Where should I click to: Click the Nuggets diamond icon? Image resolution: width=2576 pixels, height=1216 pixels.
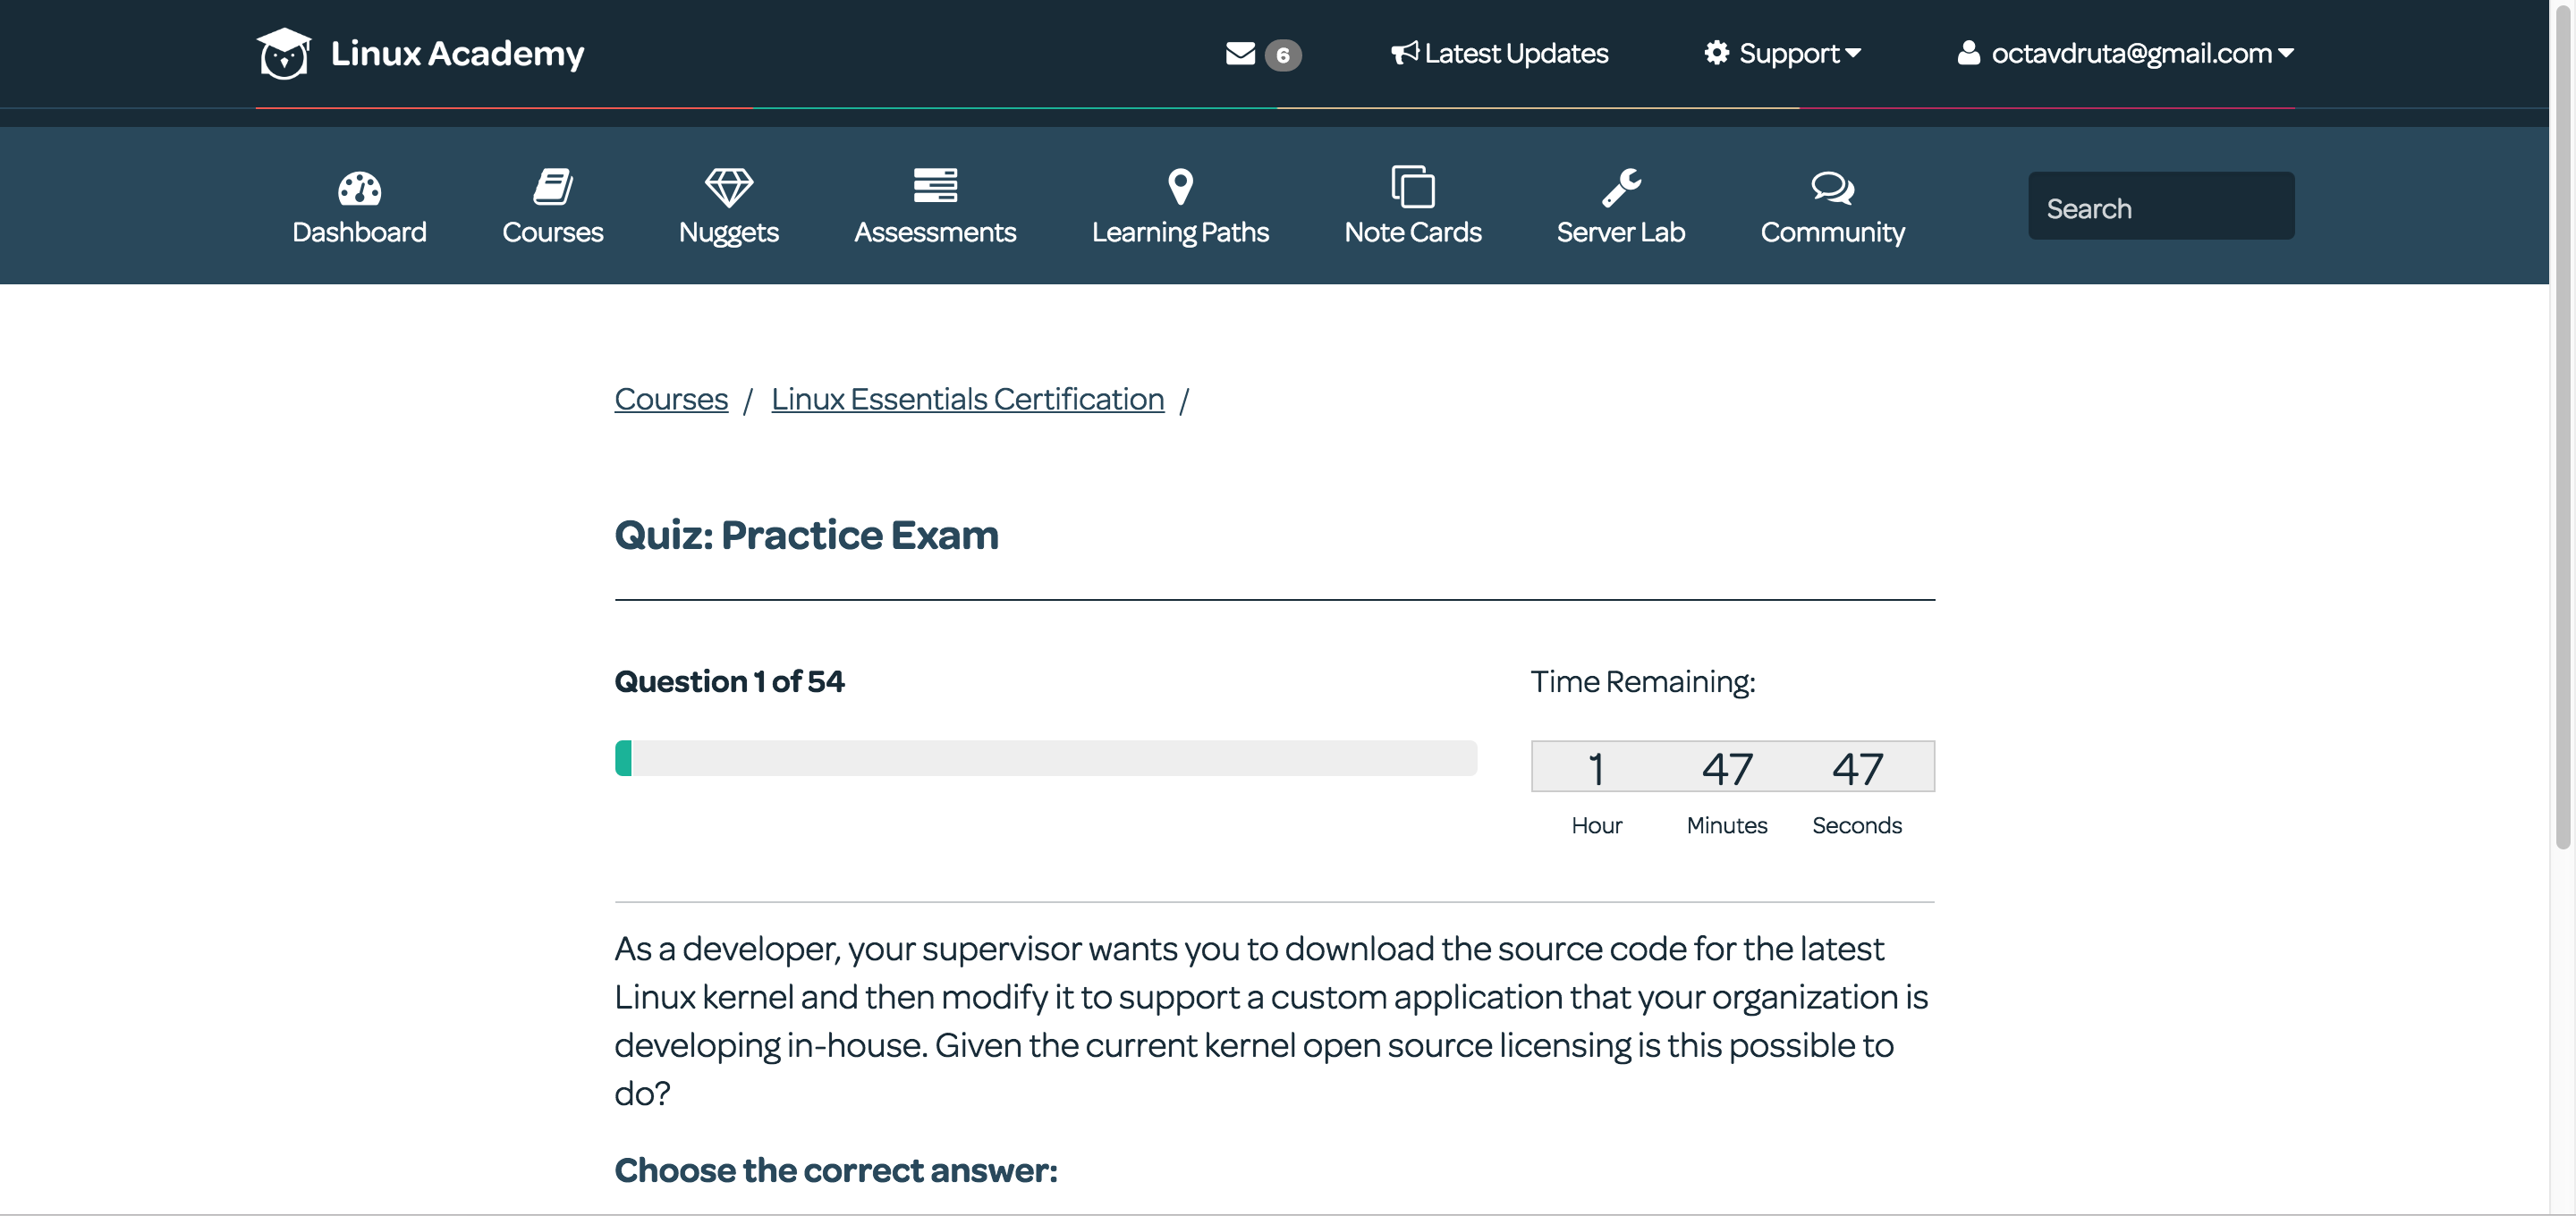point(728,187)
